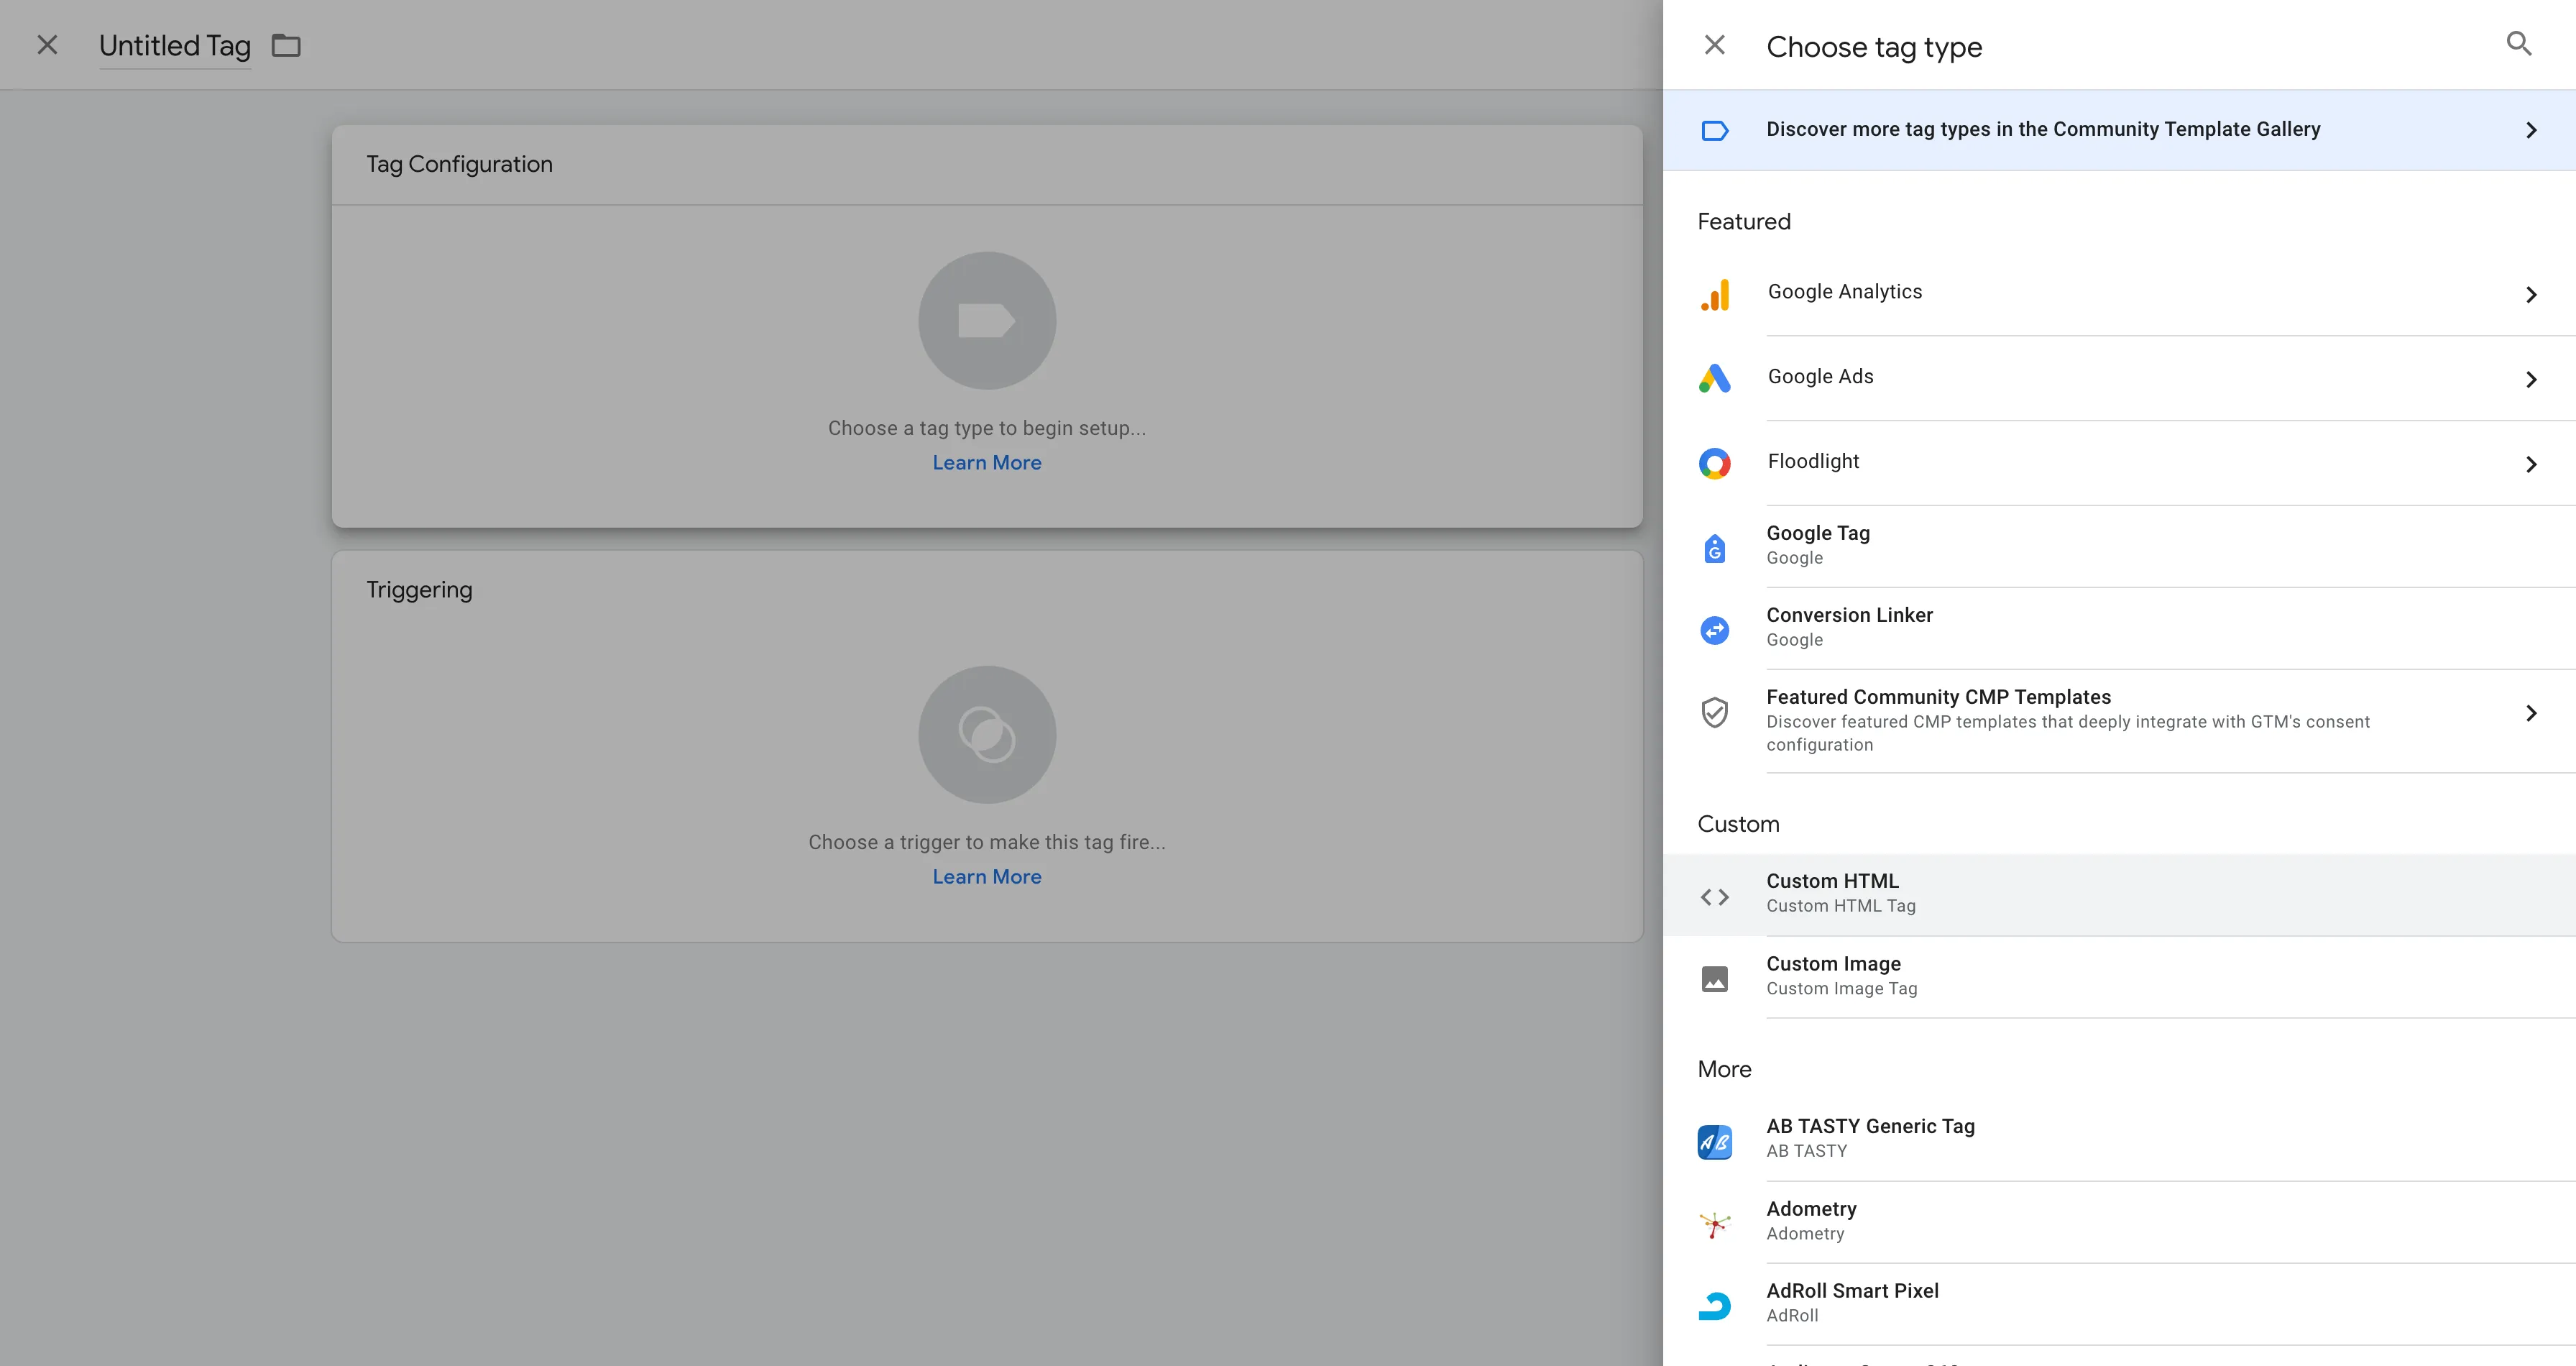Close the Choose tag type panel
2576x1366 pixels.
click(x=1714, y=45)
